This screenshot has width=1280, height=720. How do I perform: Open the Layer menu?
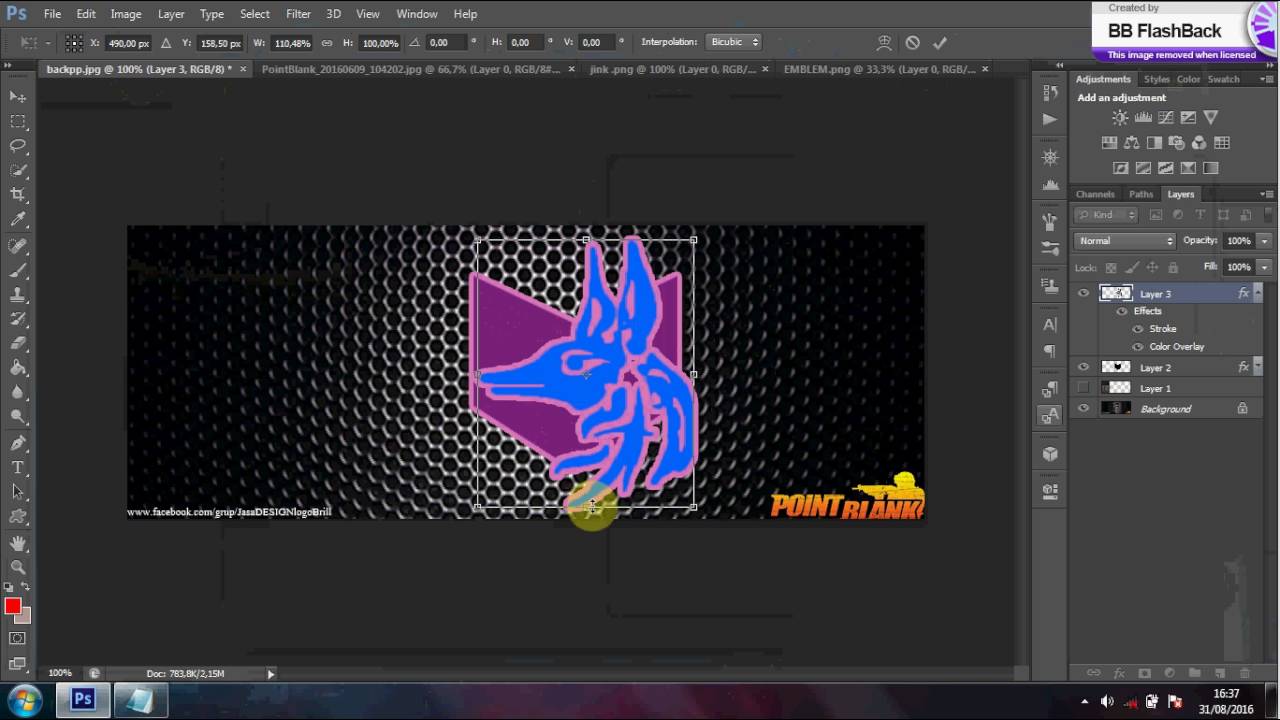pos(171,14)
